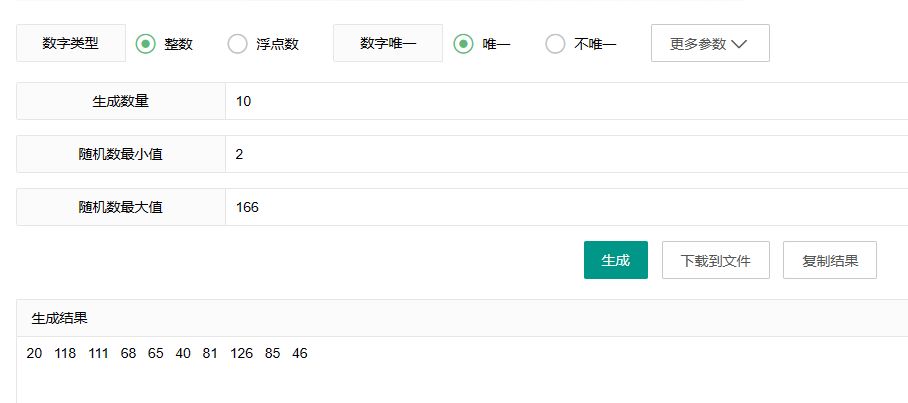Image resolution: width=908 pixels, height=403 pixels.
Task: Click the 生成数量 label
Action: (x=121, y=101)
